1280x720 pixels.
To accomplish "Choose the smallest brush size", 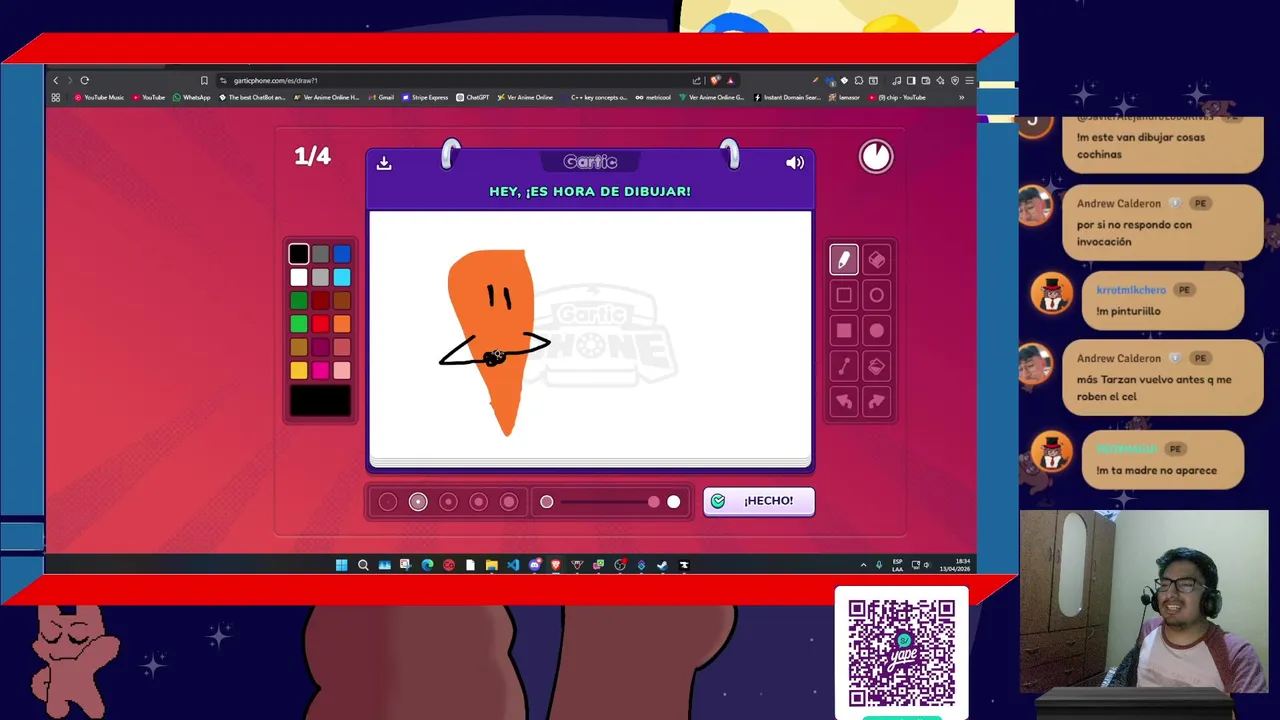I will click(x=388, y=502).
